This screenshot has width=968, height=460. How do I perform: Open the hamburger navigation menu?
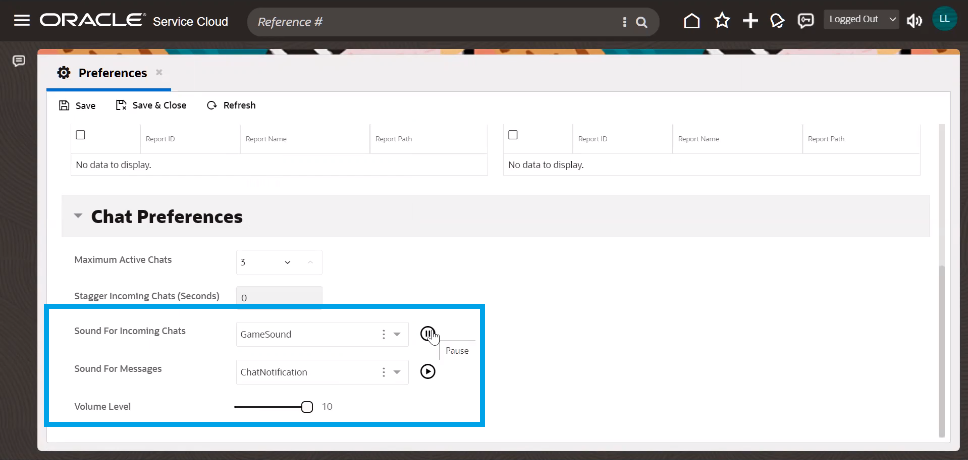[22, 21]
